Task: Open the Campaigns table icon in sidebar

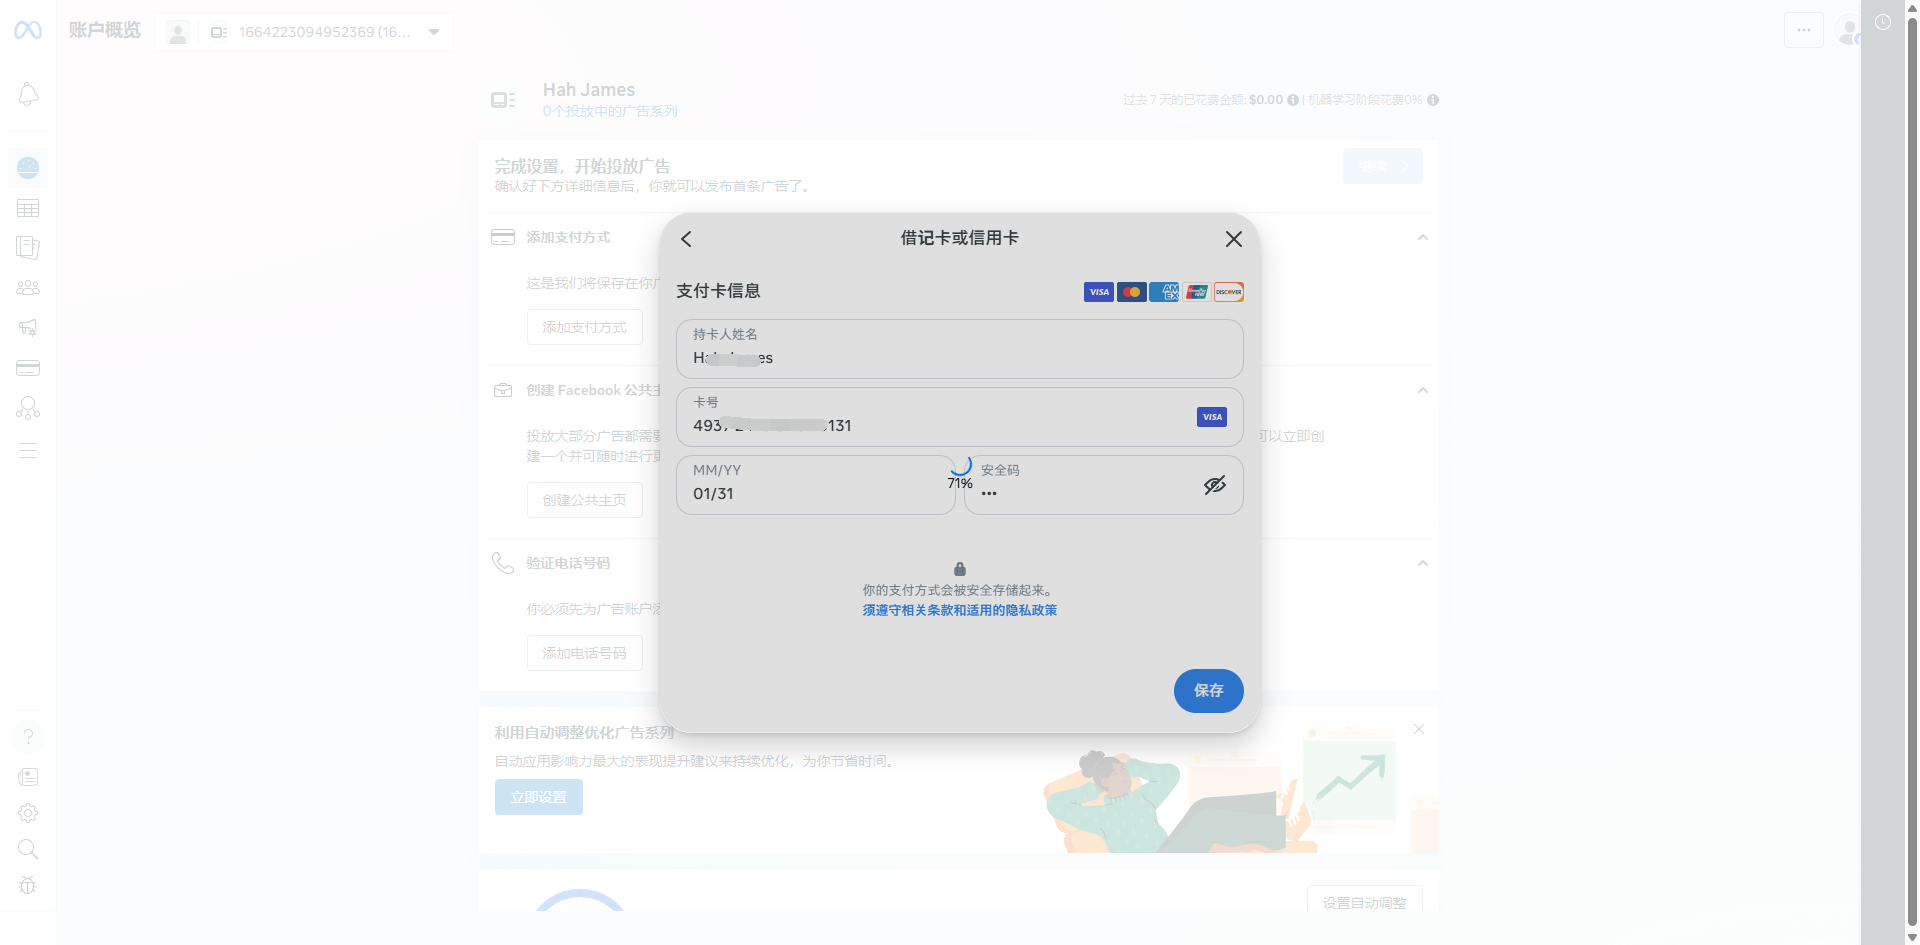Action: [28, 208]
